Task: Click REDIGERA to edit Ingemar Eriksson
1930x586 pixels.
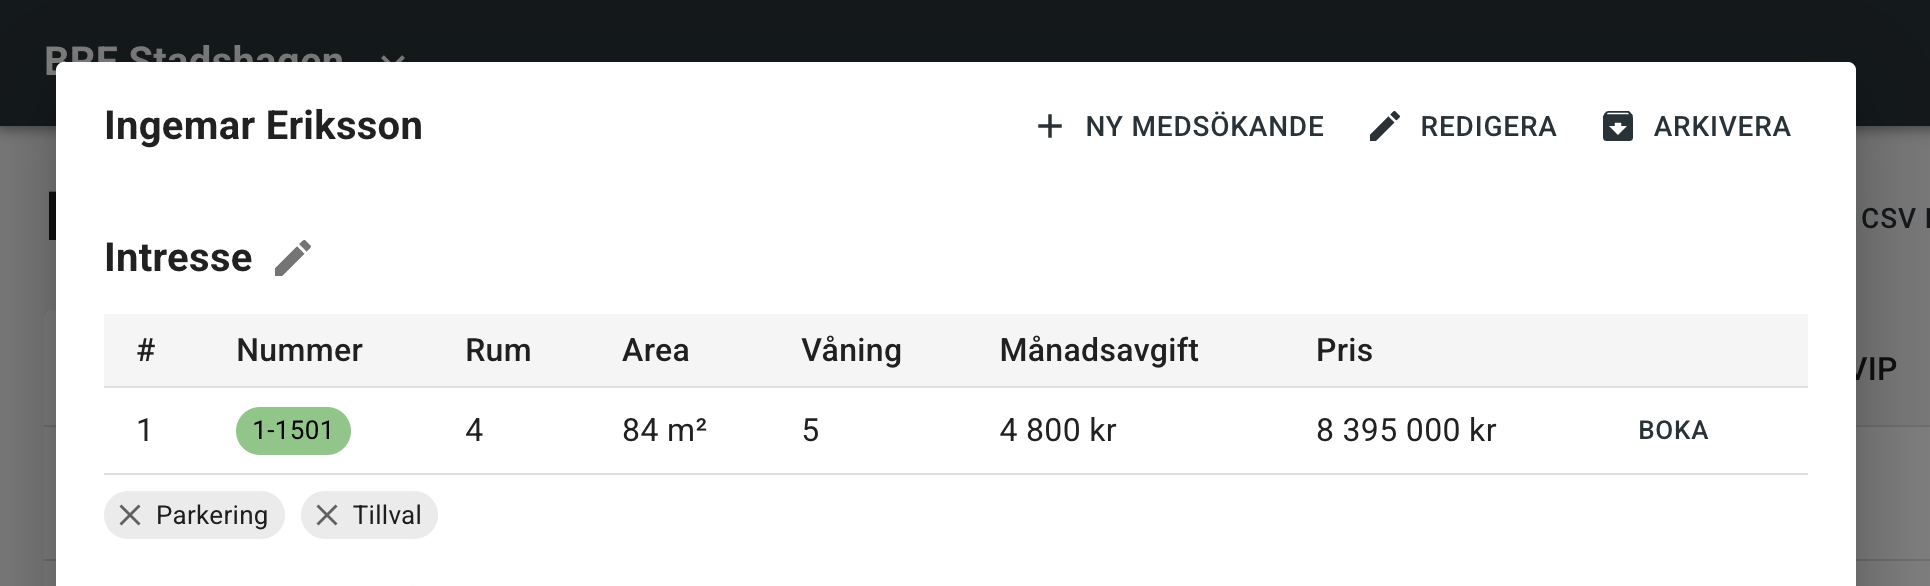Action: click(1489, 127)
